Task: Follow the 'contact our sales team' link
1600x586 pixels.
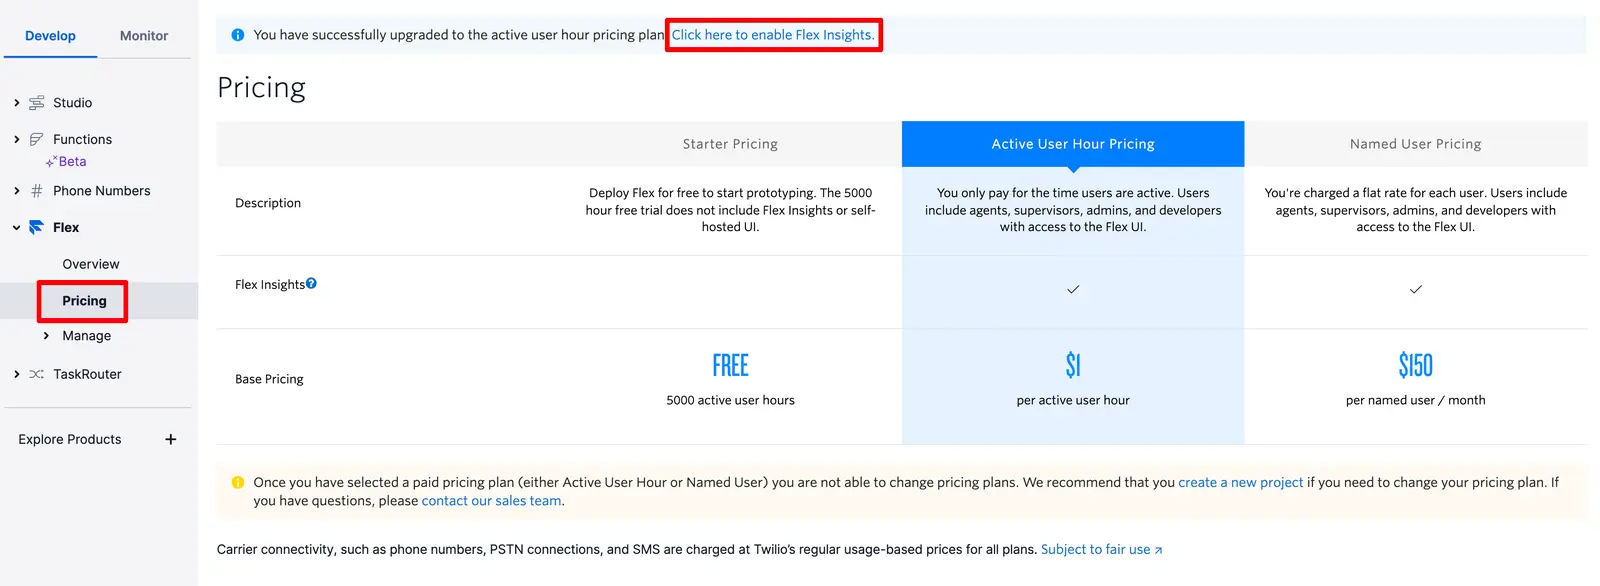Action: click(x=491, y=501)
